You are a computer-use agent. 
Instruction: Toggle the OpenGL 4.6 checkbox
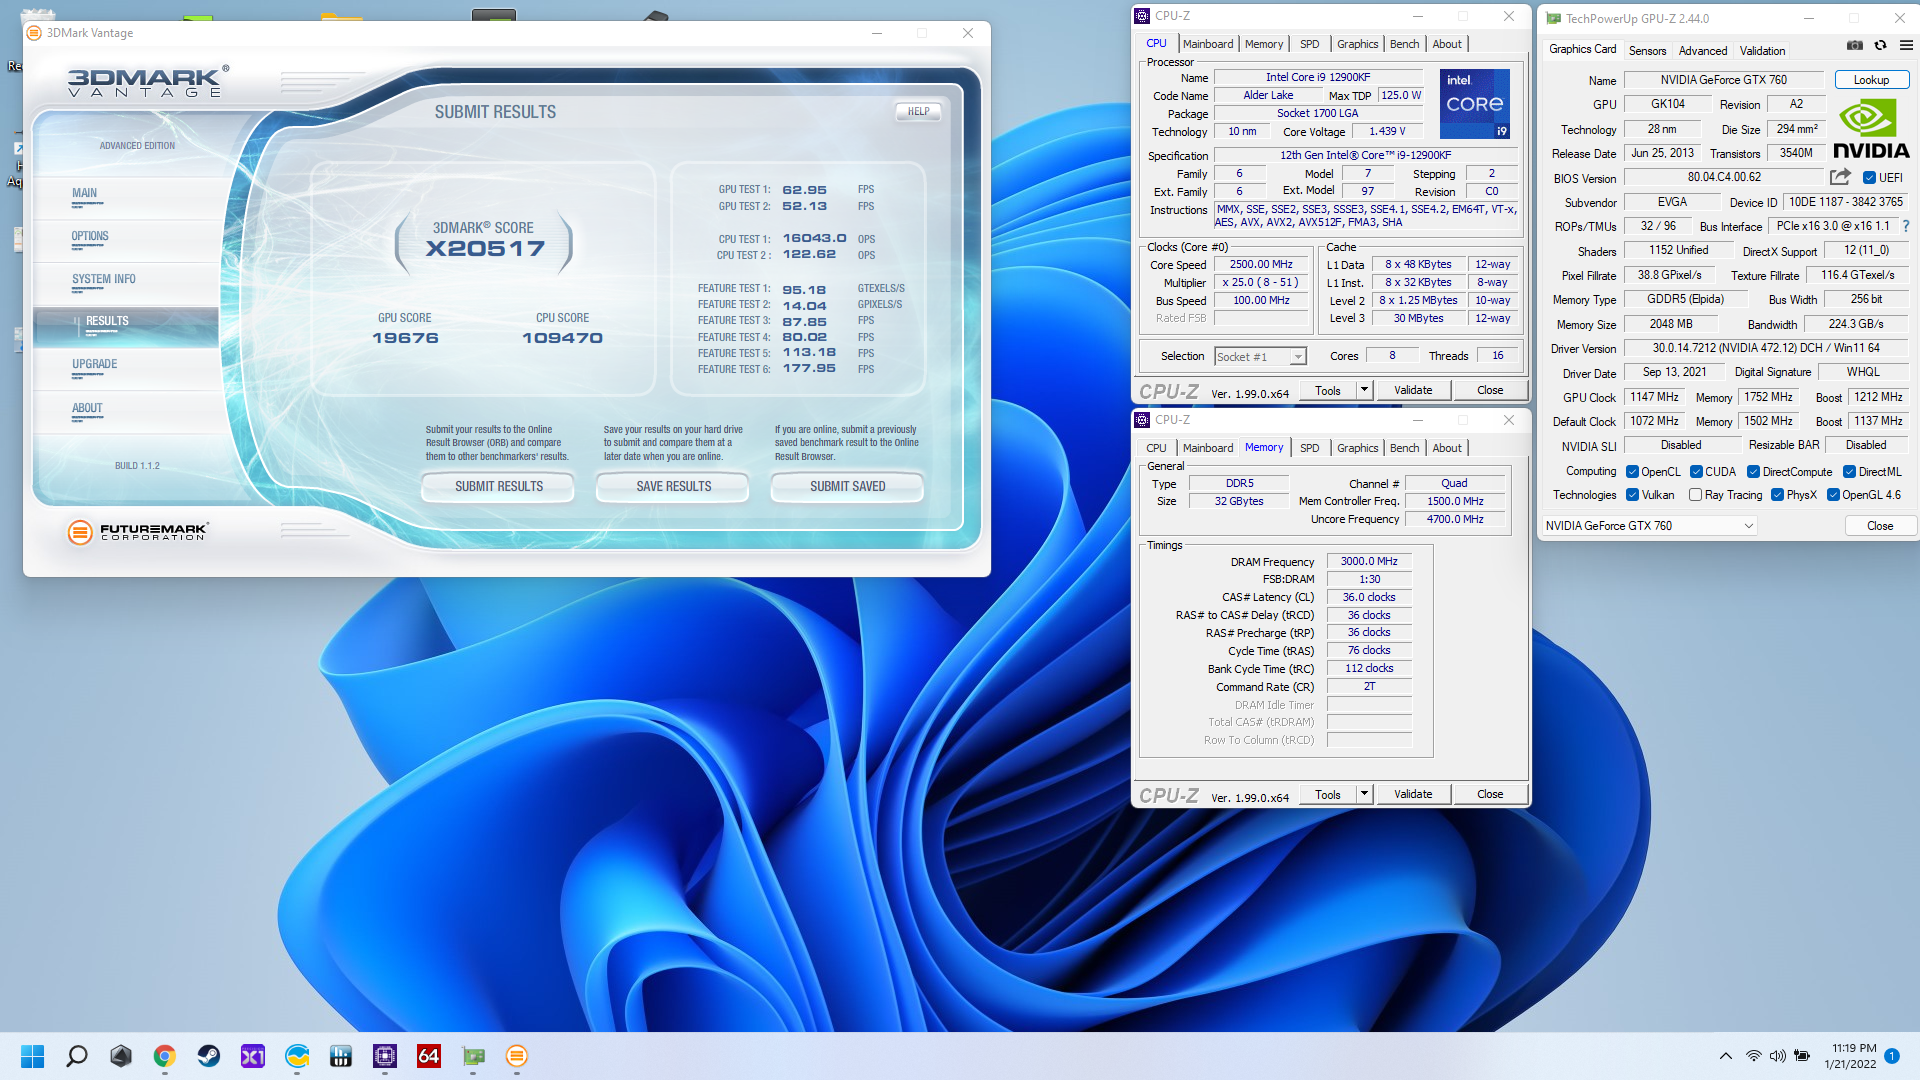[1833, 495]
